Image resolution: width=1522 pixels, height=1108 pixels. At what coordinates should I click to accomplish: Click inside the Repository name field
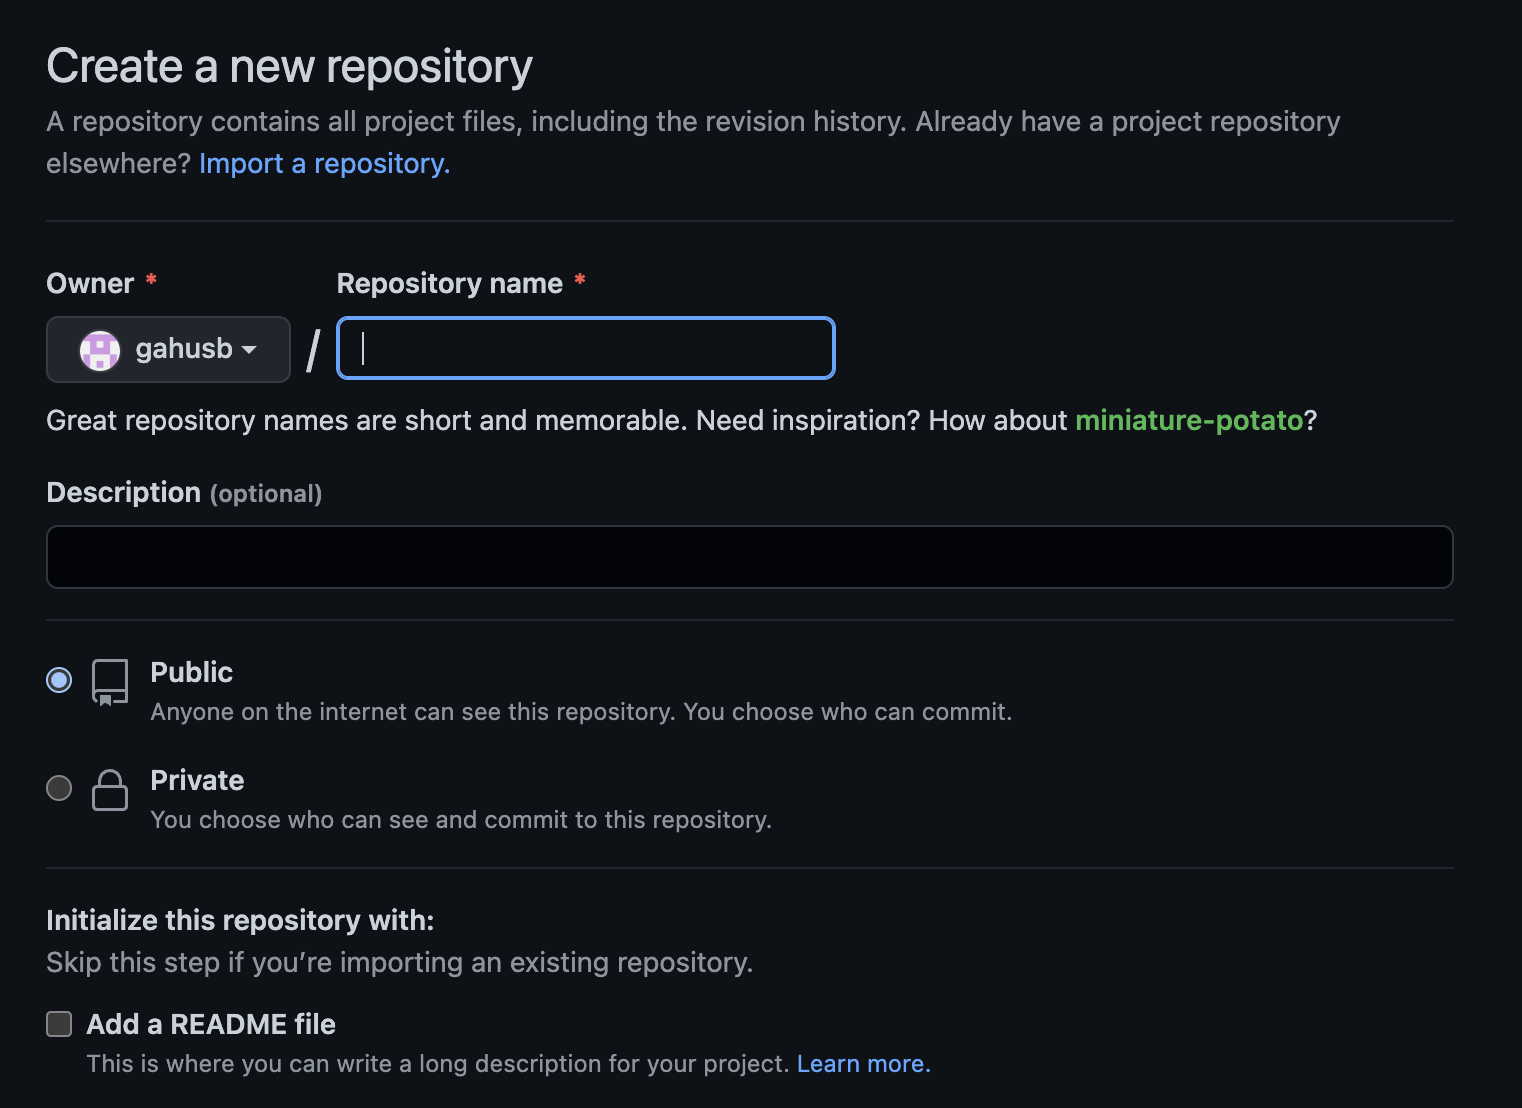click(x=584, y=348)
